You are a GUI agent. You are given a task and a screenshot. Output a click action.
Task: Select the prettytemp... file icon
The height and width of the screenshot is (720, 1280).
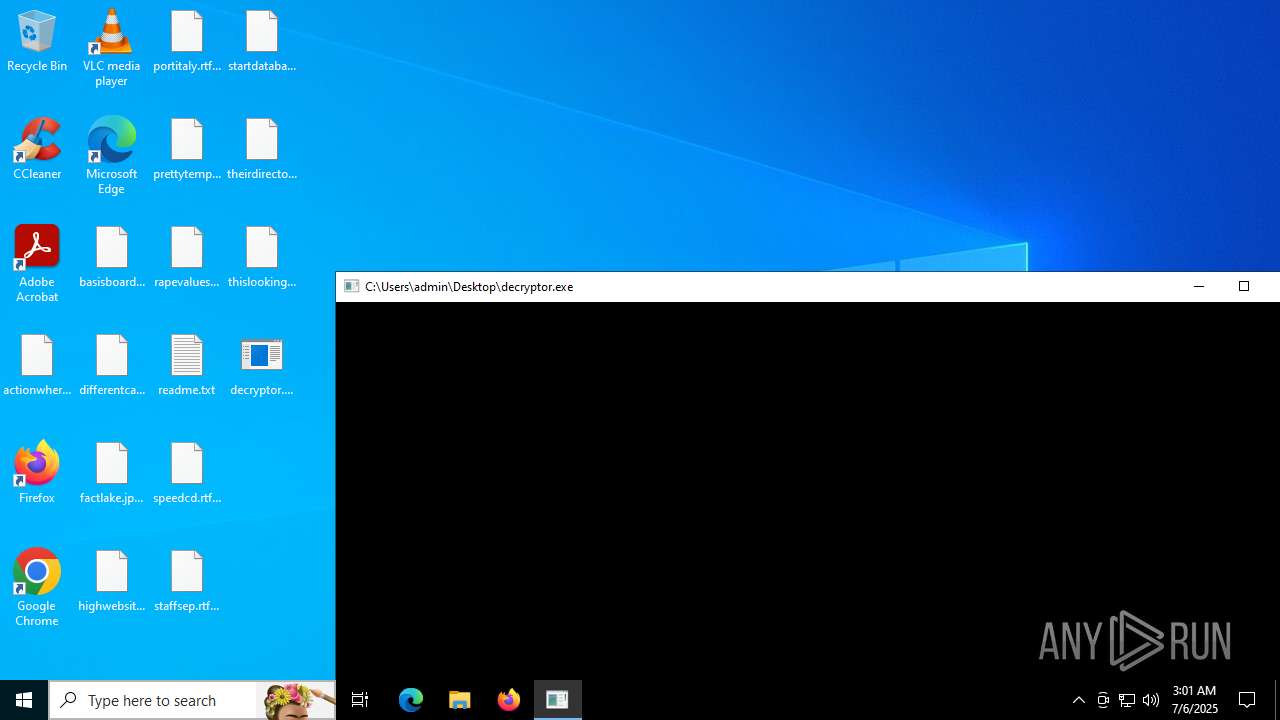[187, 150]
